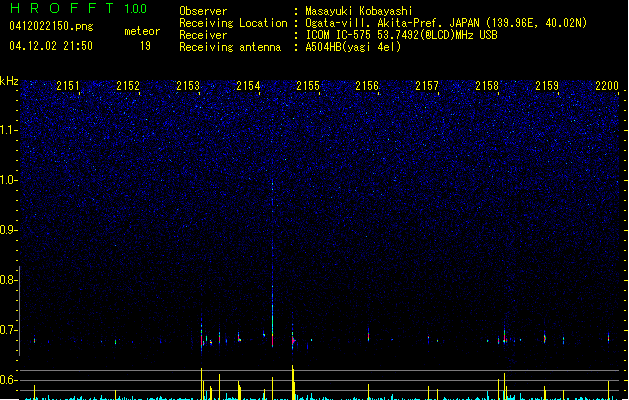Click the 2158 time marker
This screenshot has height=400, width=629.
[487, 86]
